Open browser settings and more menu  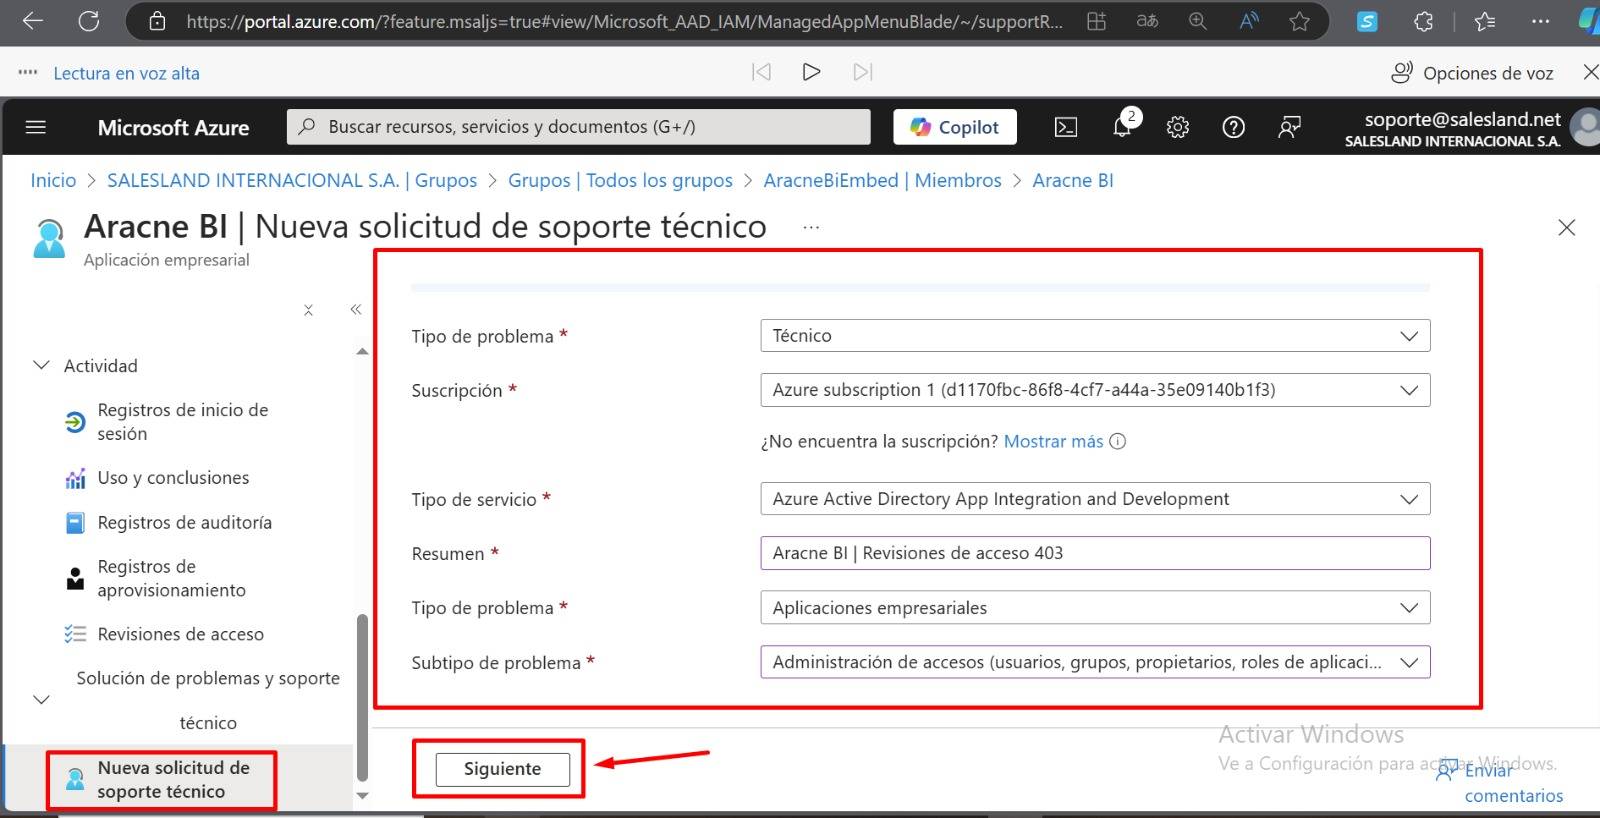point(1541,21)
